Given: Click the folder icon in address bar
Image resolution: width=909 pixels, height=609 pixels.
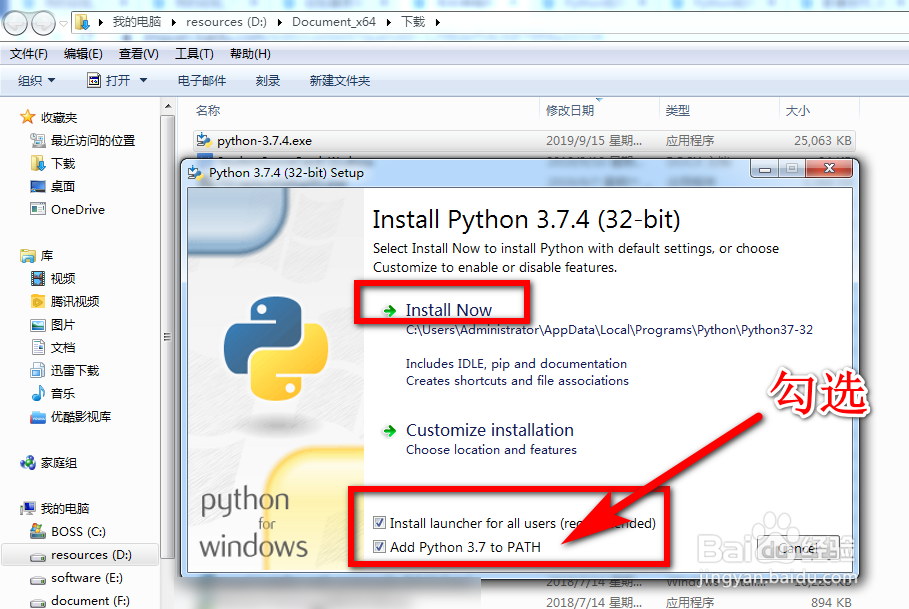Looking at the screenshot, I should pyautogui.click(x=82, y=23).
